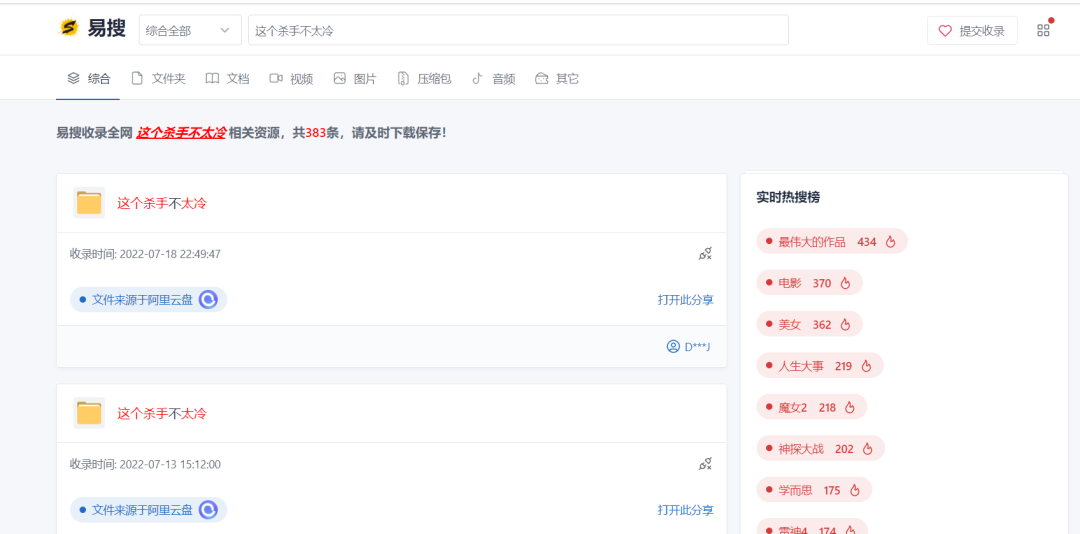Click the search field containing 这个杀手不太冷

[518, 31]
